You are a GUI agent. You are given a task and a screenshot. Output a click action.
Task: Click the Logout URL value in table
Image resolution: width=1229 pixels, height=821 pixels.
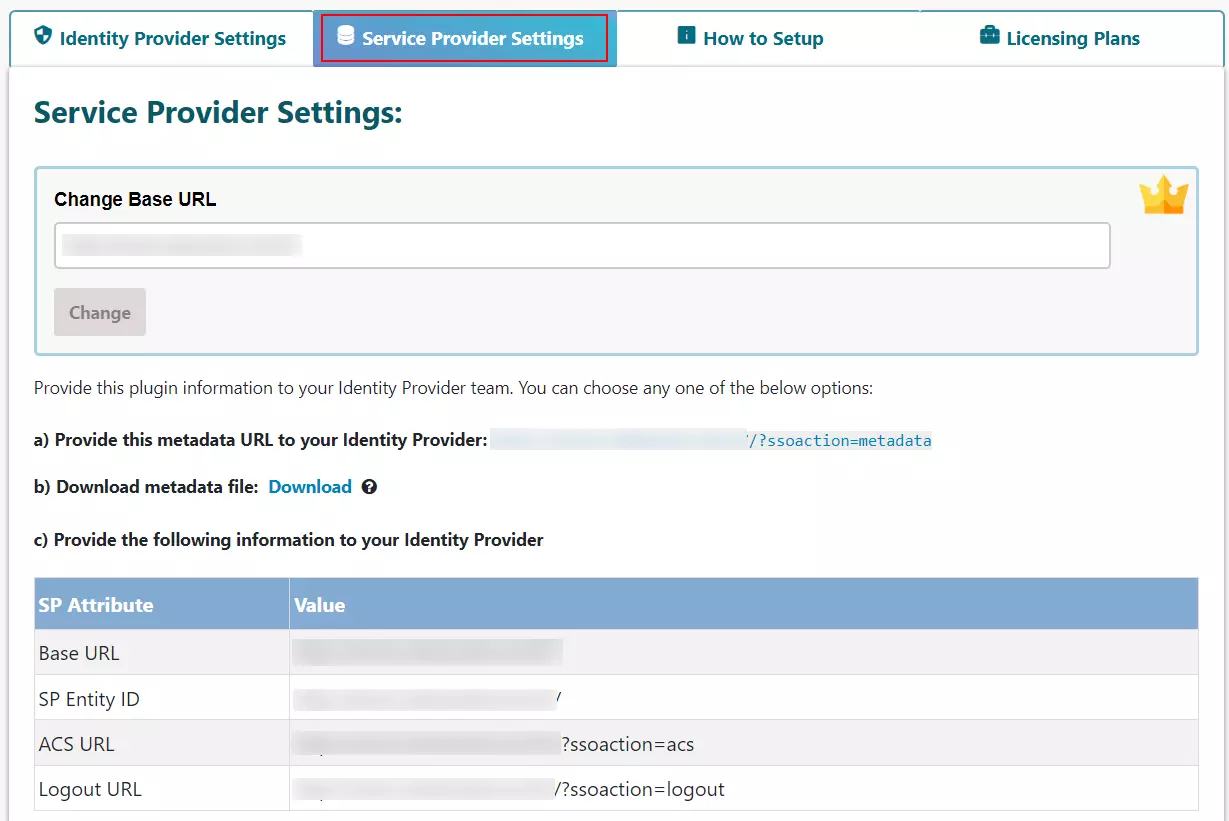(x=509, y=789)
